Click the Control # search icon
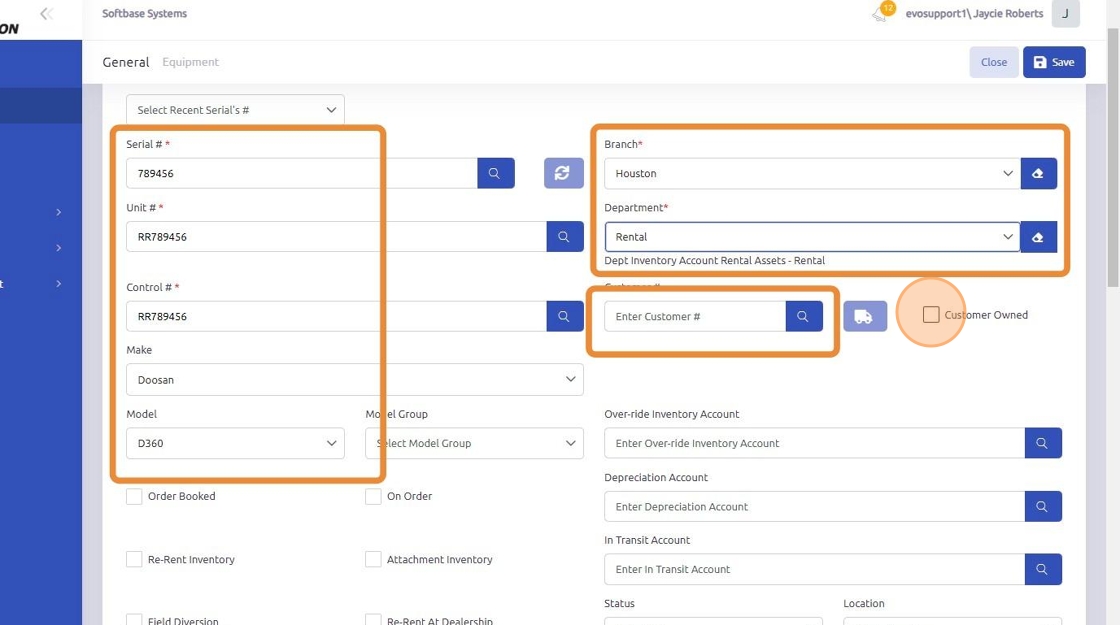Viewport: 1120px width, 625px height. [564, 316]
